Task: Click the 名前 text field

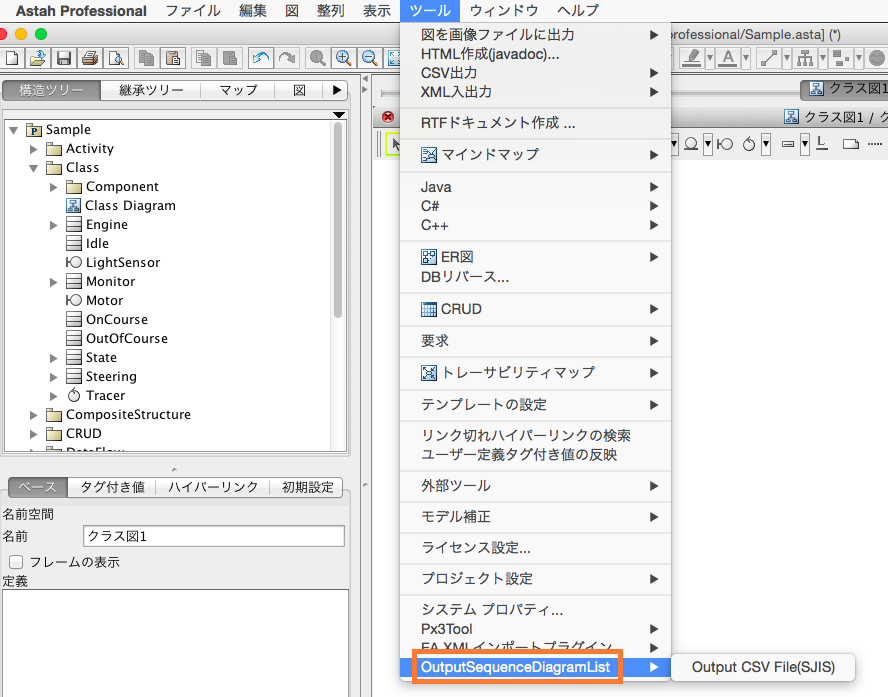Action: tap(213, 536)
